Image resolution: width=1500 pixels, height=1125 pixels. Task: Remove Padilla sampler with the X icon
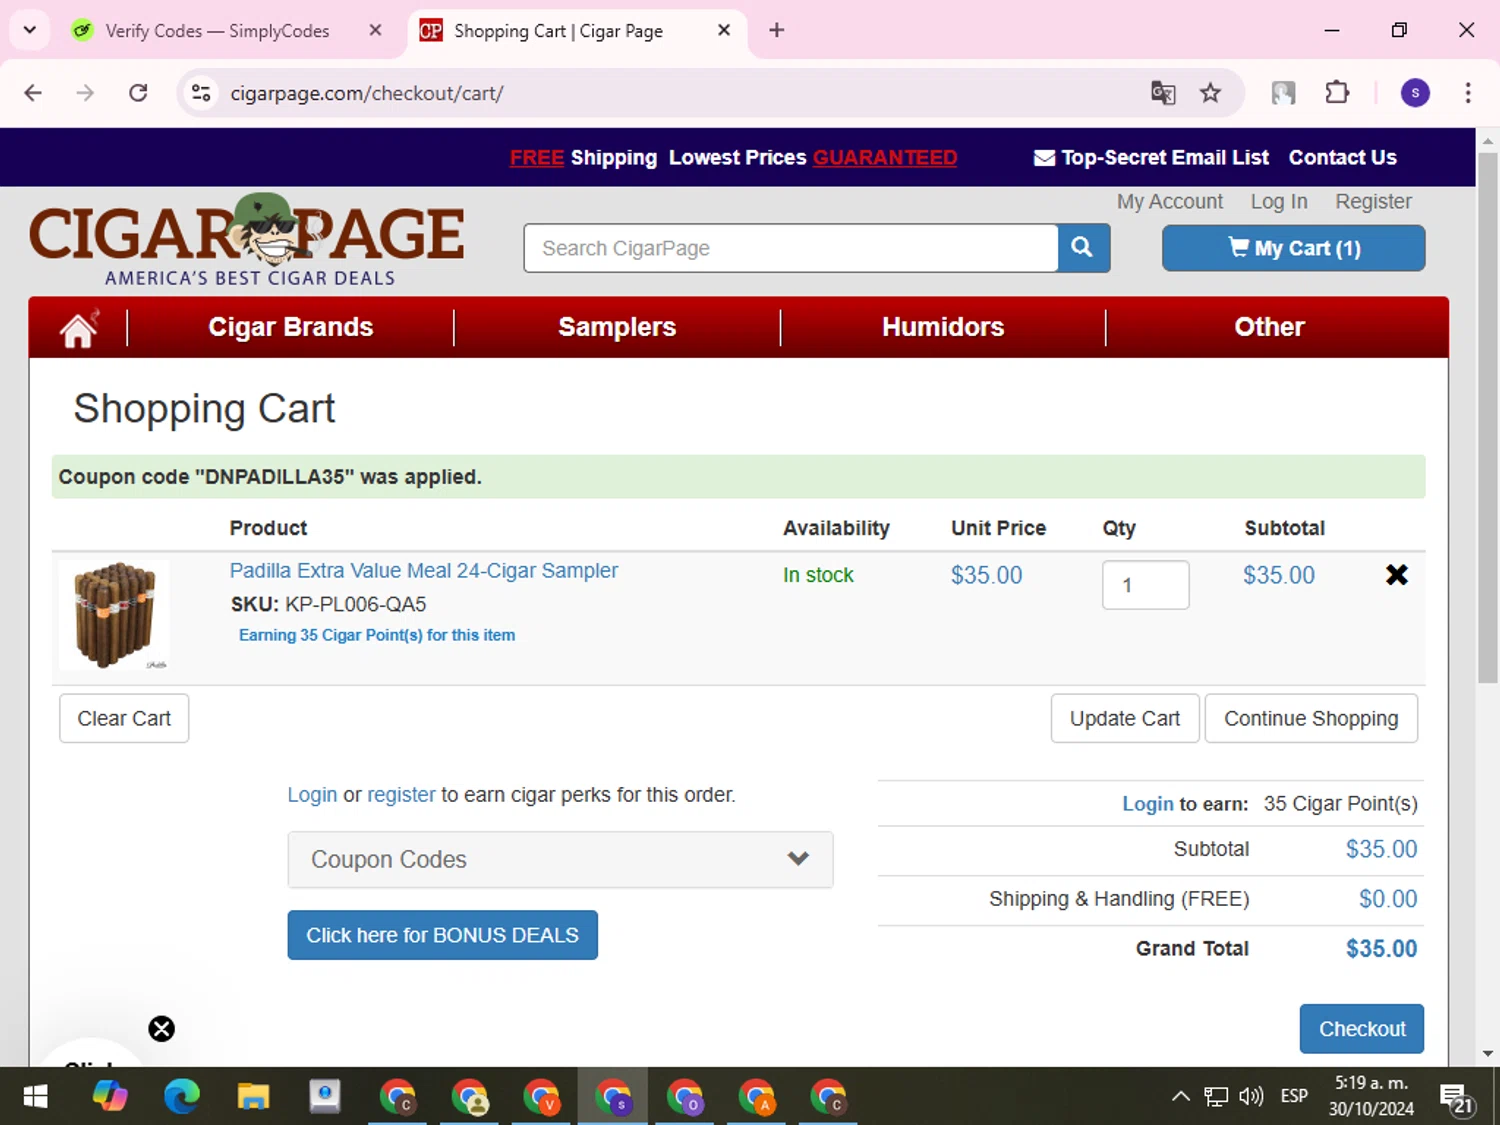tap(1396, 575)
